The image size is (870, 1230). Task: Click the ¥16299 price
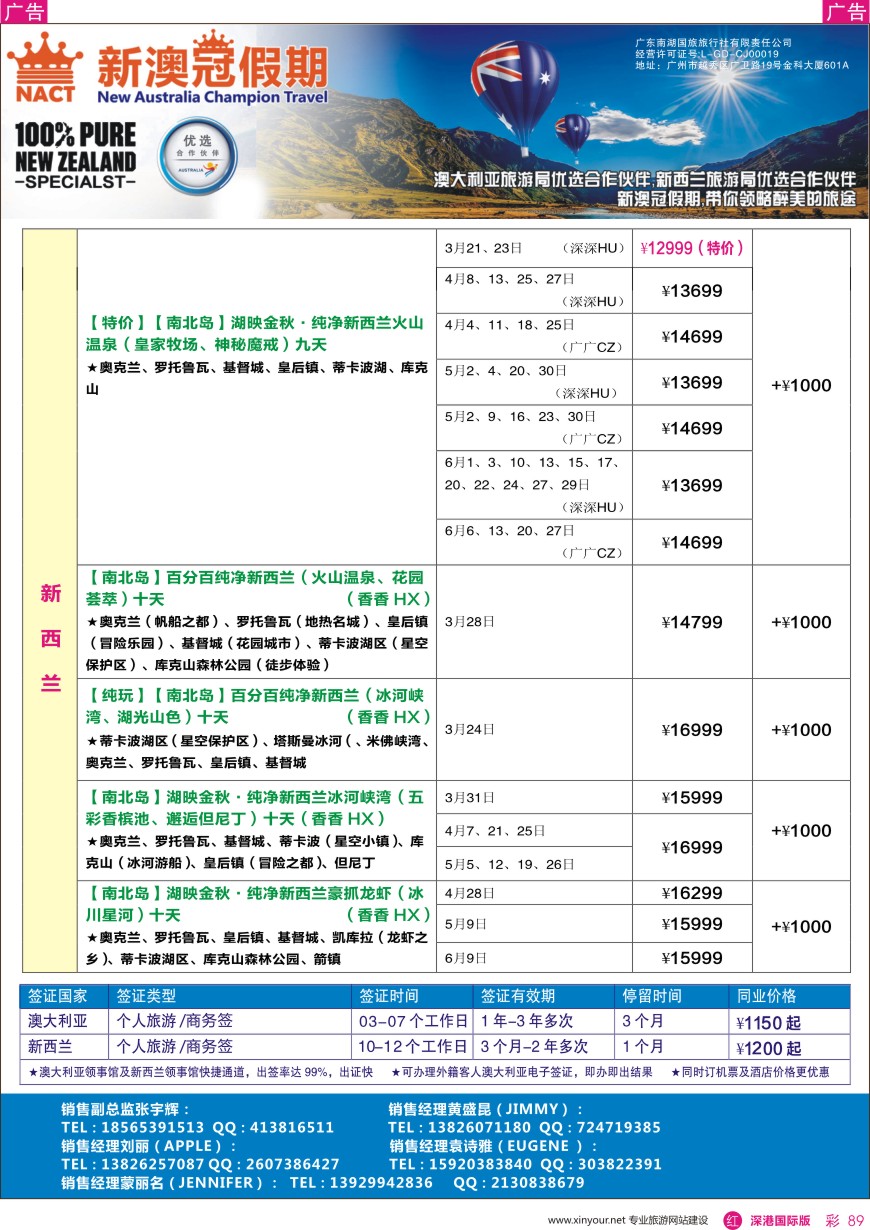pyautogui.click(x=692, y=893)
